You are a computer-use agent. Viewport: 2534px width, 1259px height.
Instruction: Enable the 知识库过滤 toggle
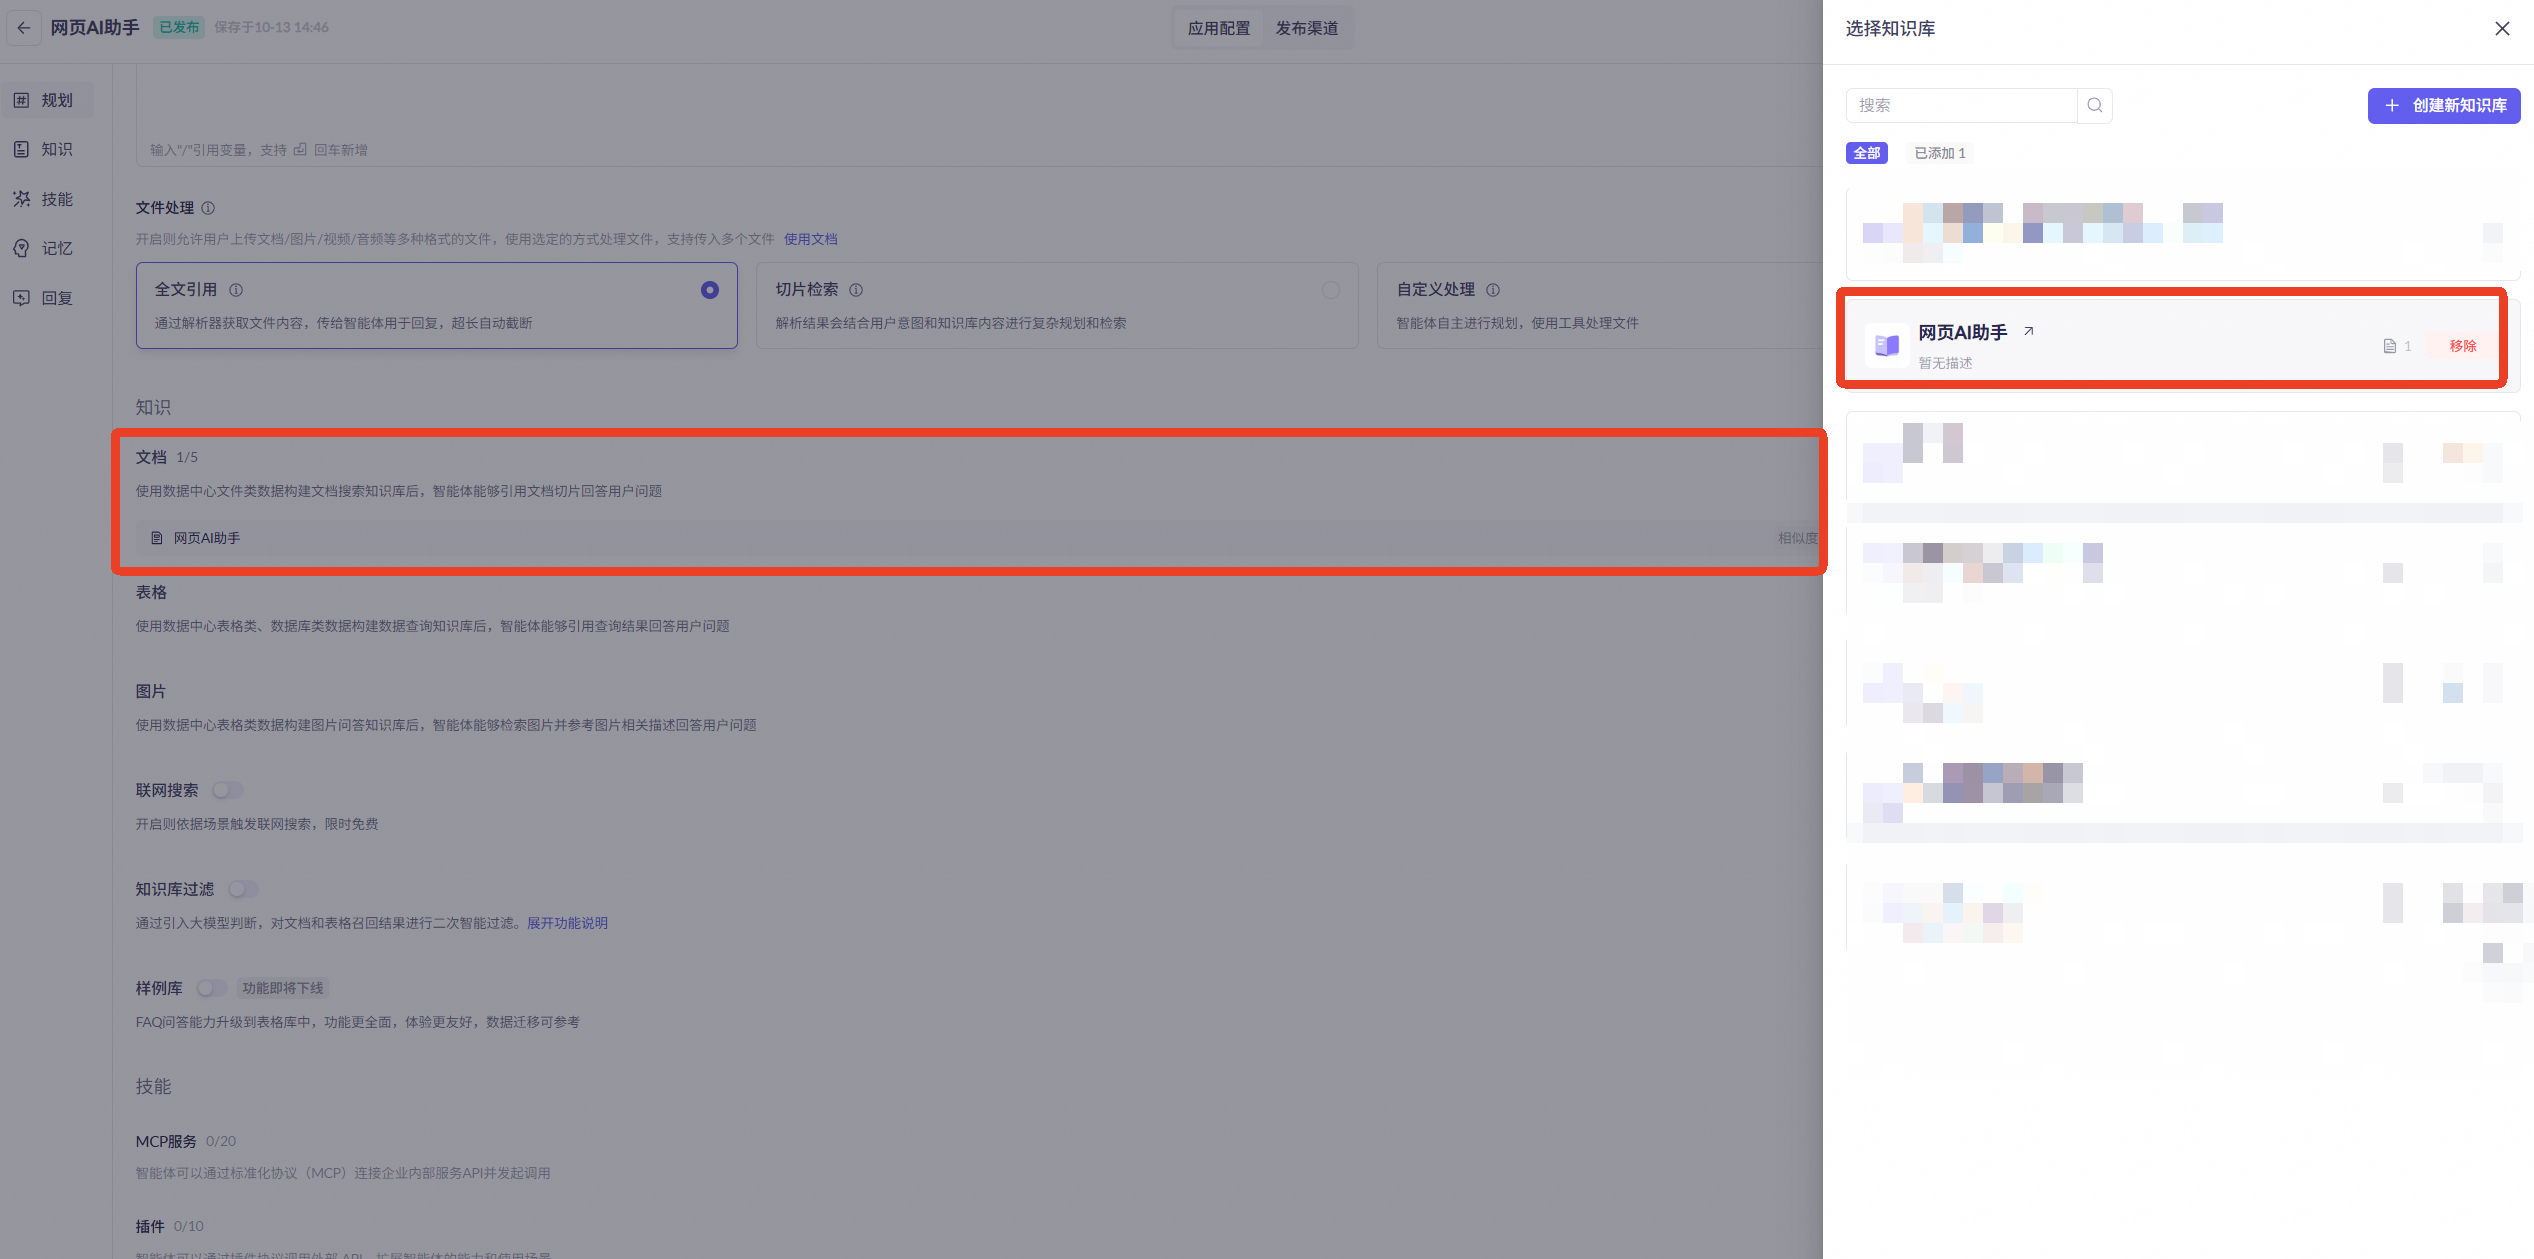pos(243,889)
